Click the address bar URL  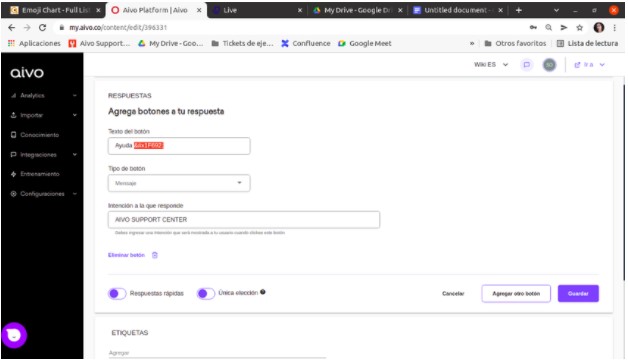coord(118,27)
